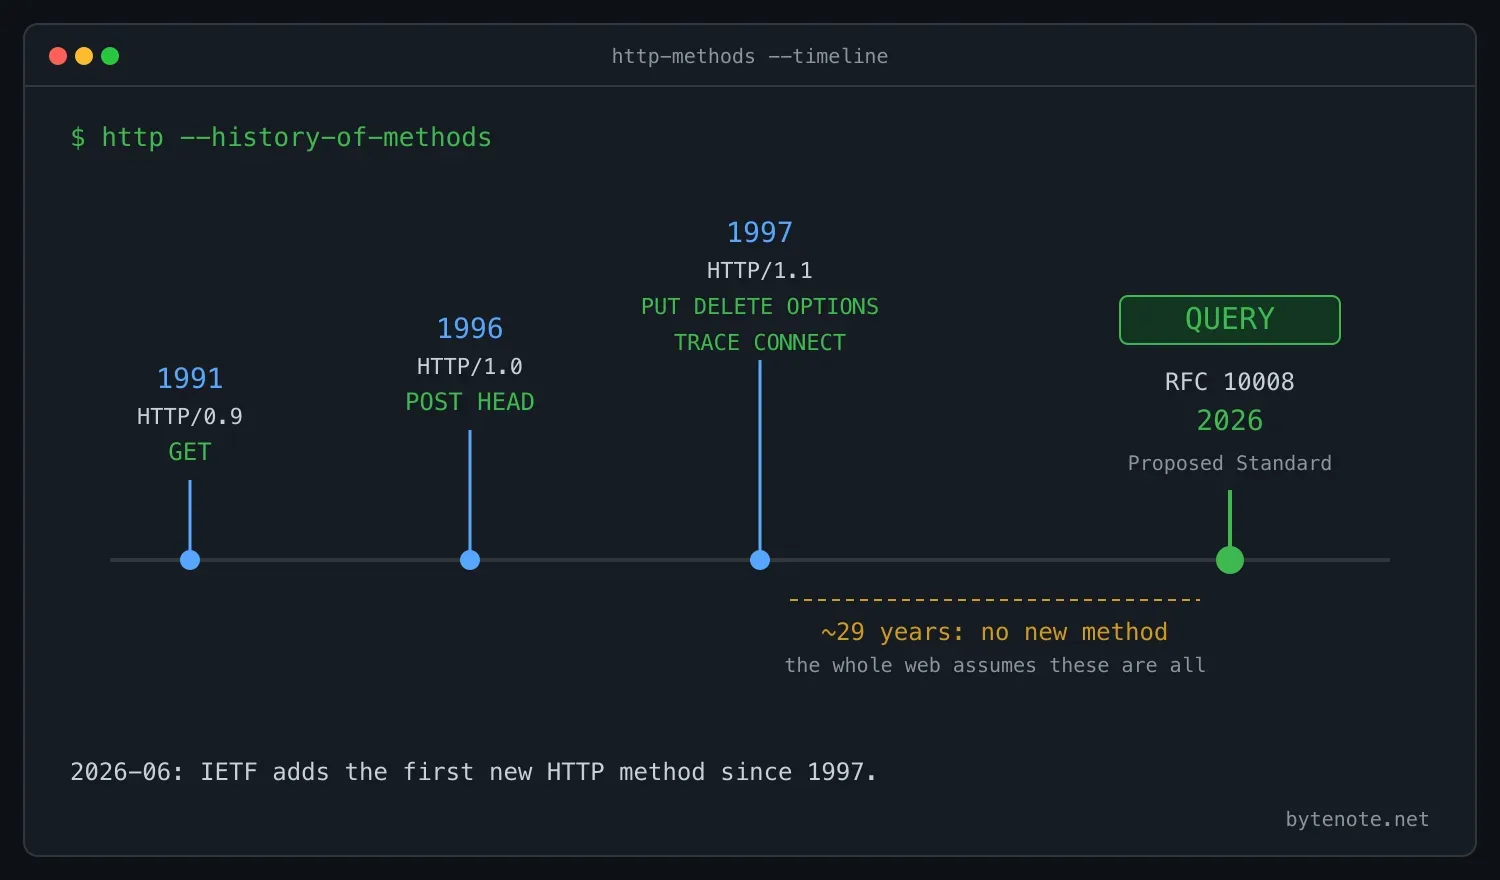The height and width of the screenshot is (880, 1500).
Task: Select the 1991 timeline dot
Action: 190,560
